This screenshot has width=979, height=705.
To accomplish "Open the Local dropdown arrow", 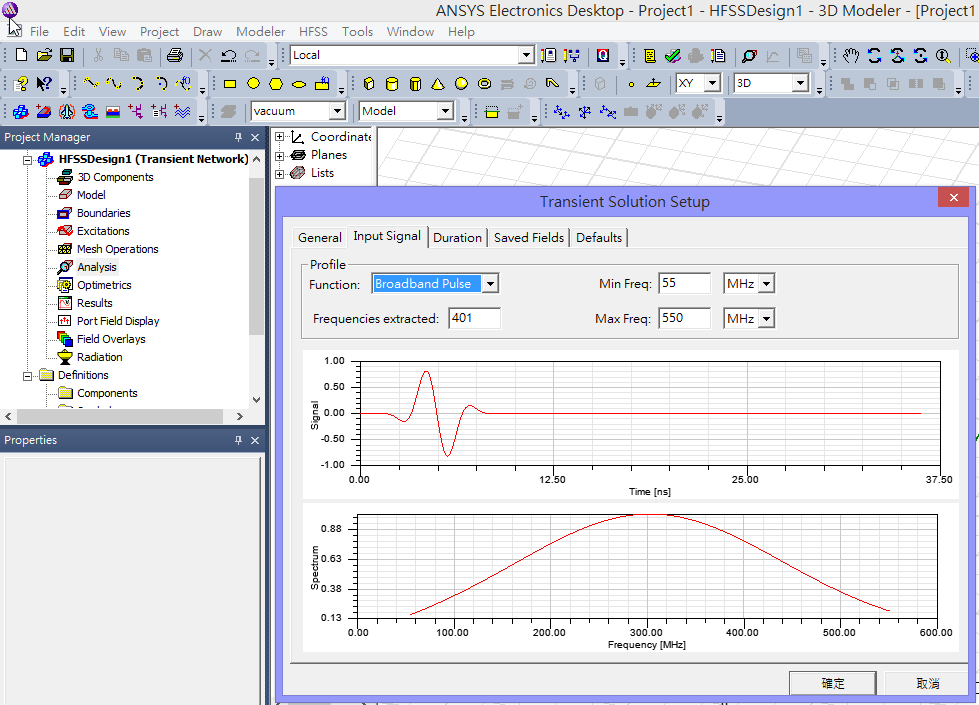I will pyautogui.click(x=526, y=55).
